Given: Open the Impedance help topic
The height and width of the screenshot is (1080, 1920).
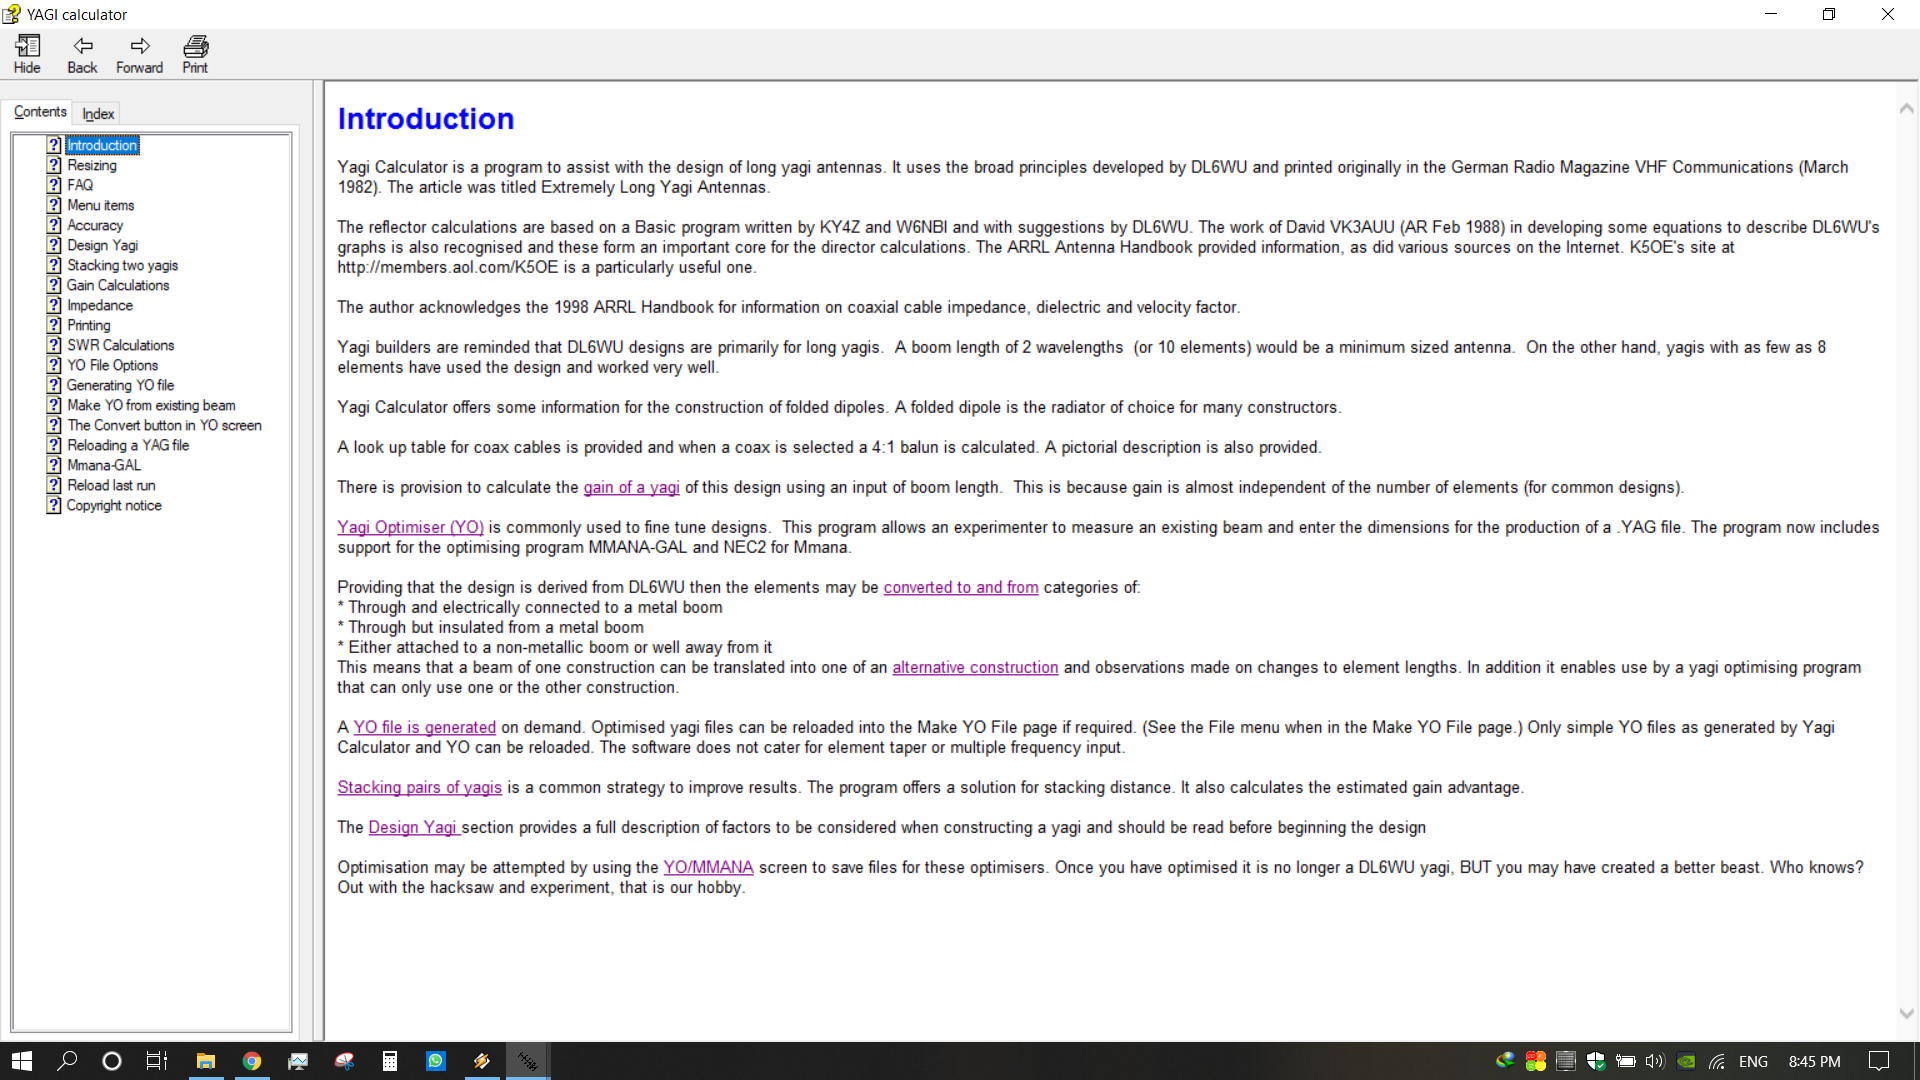Looking at the screenshot, I should (101, 305).
